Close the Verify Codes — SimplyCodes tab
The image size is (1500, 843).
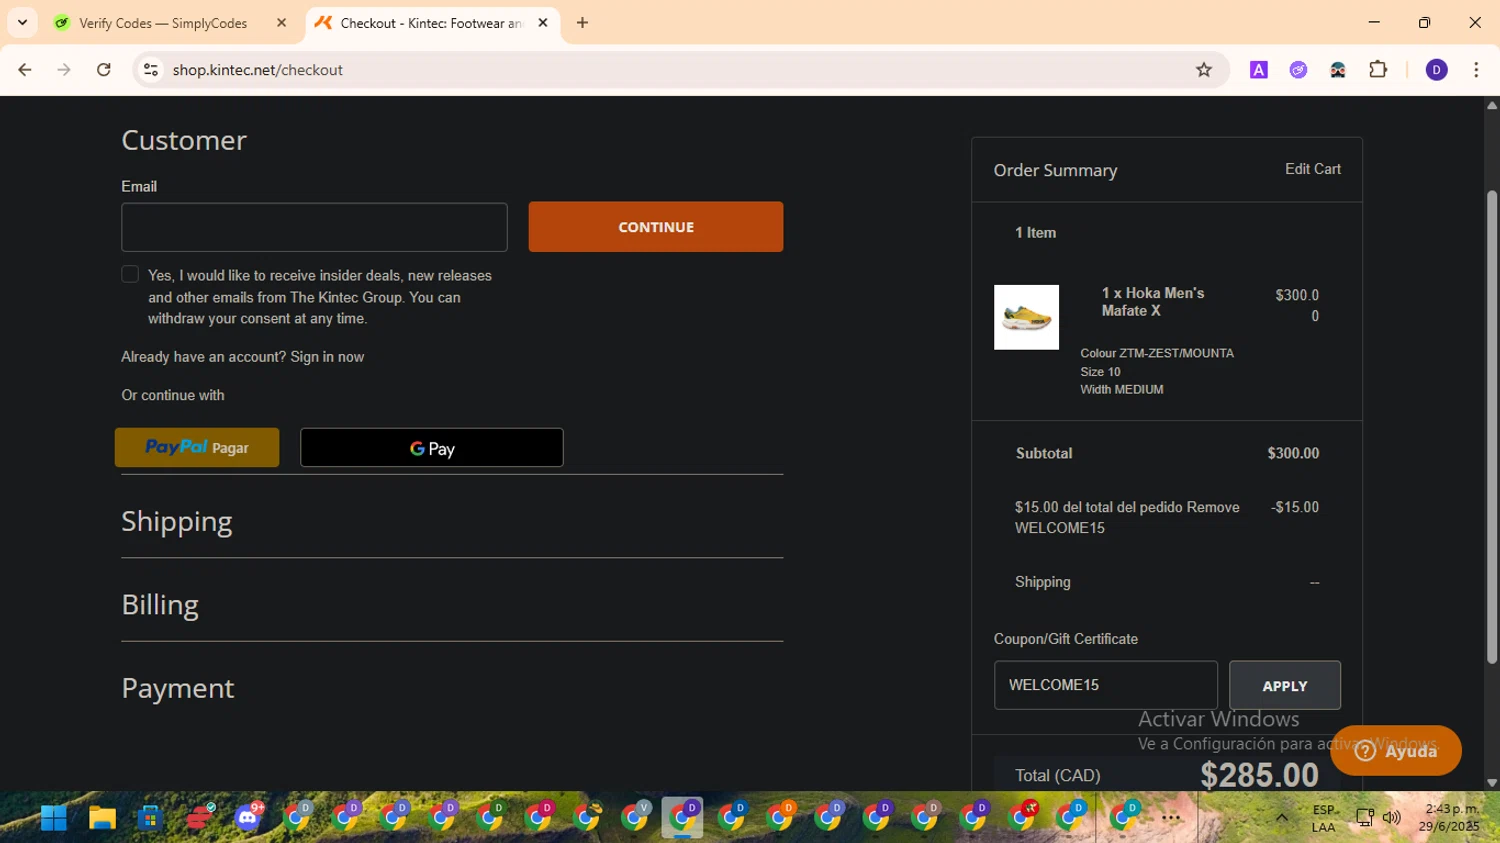[281, 23]
